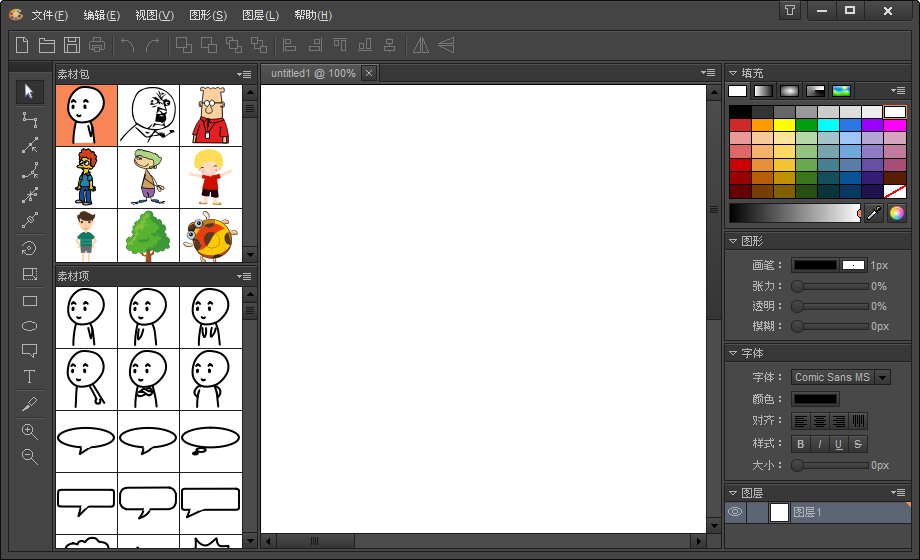
Task: Select the arrow selection tool
Action: tap(29, 91)
